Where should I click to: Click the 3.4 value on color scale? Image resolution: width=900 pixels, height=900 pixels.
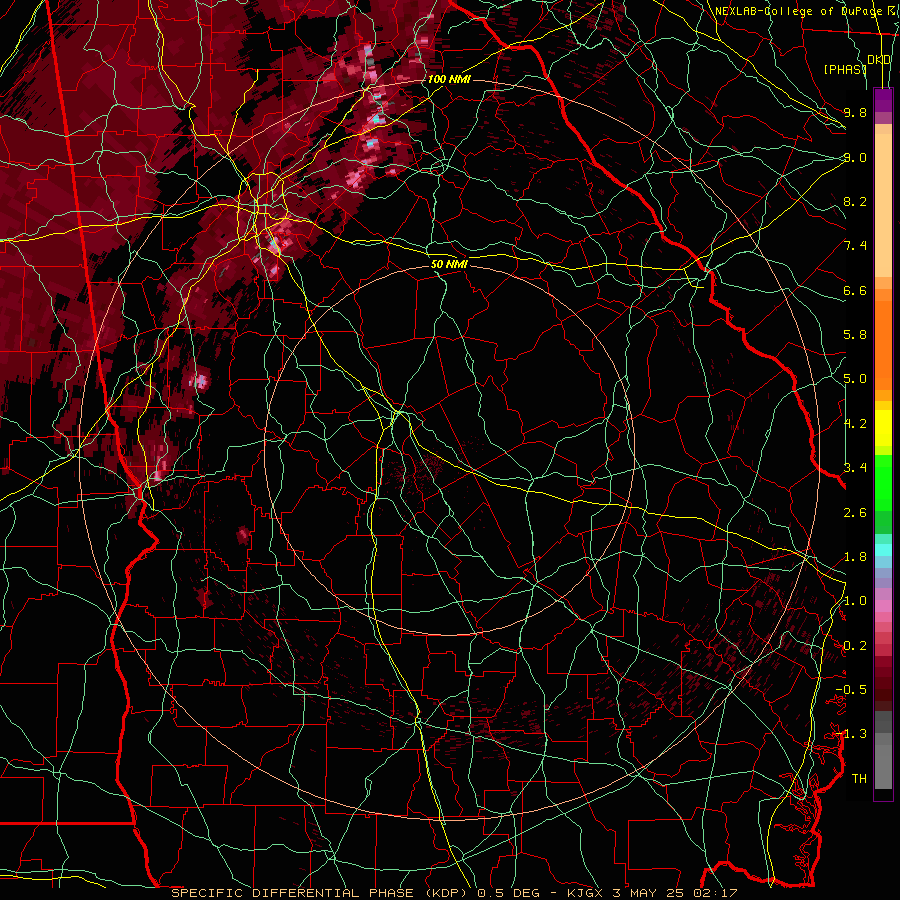point(855,468)
